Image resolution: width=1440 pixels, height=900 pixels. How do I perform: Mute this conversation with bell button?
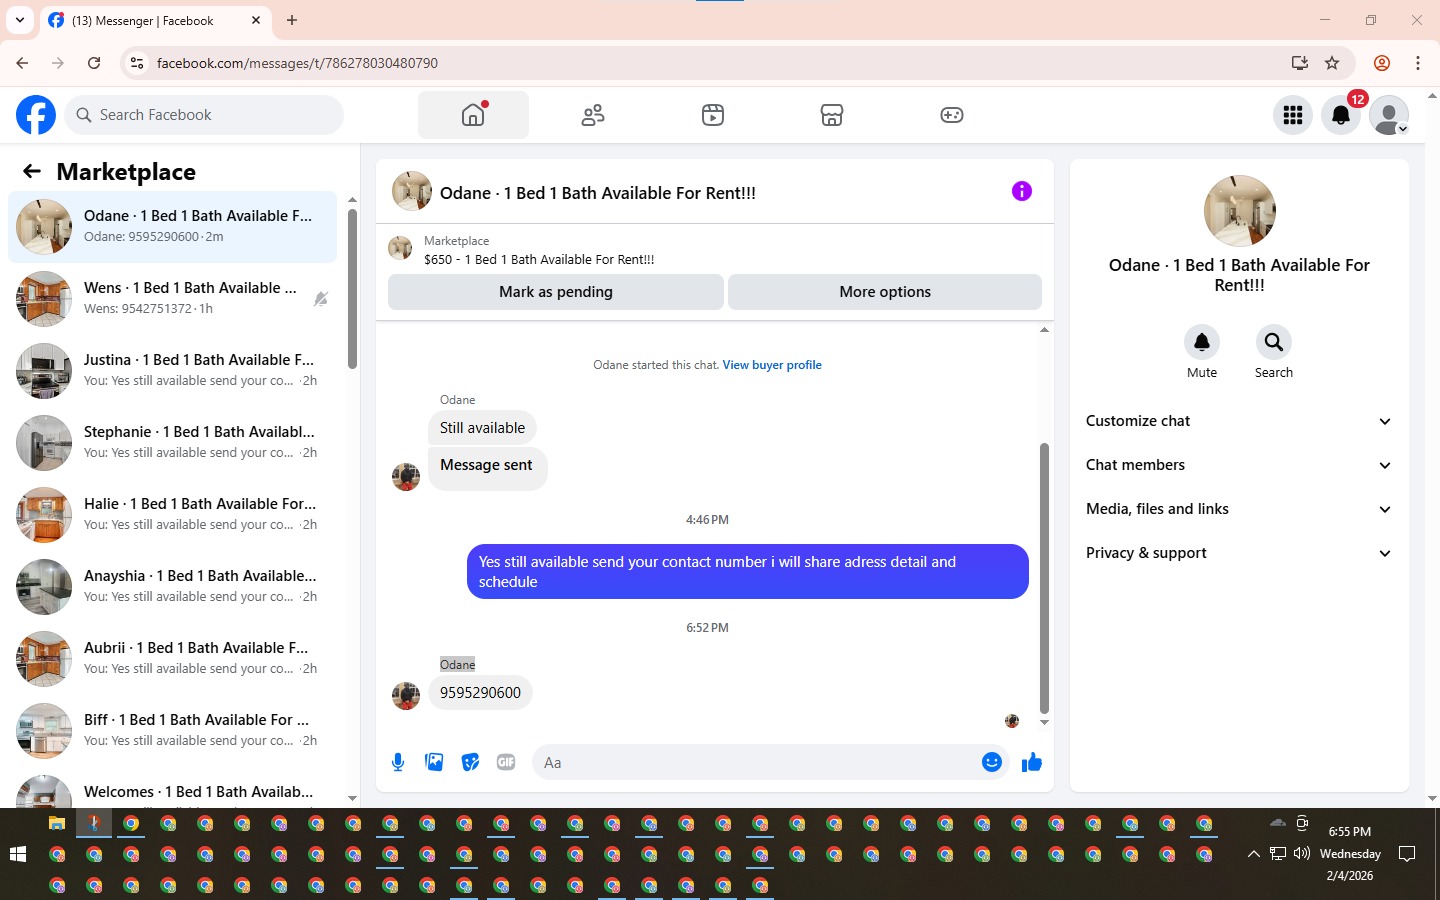1202,342
